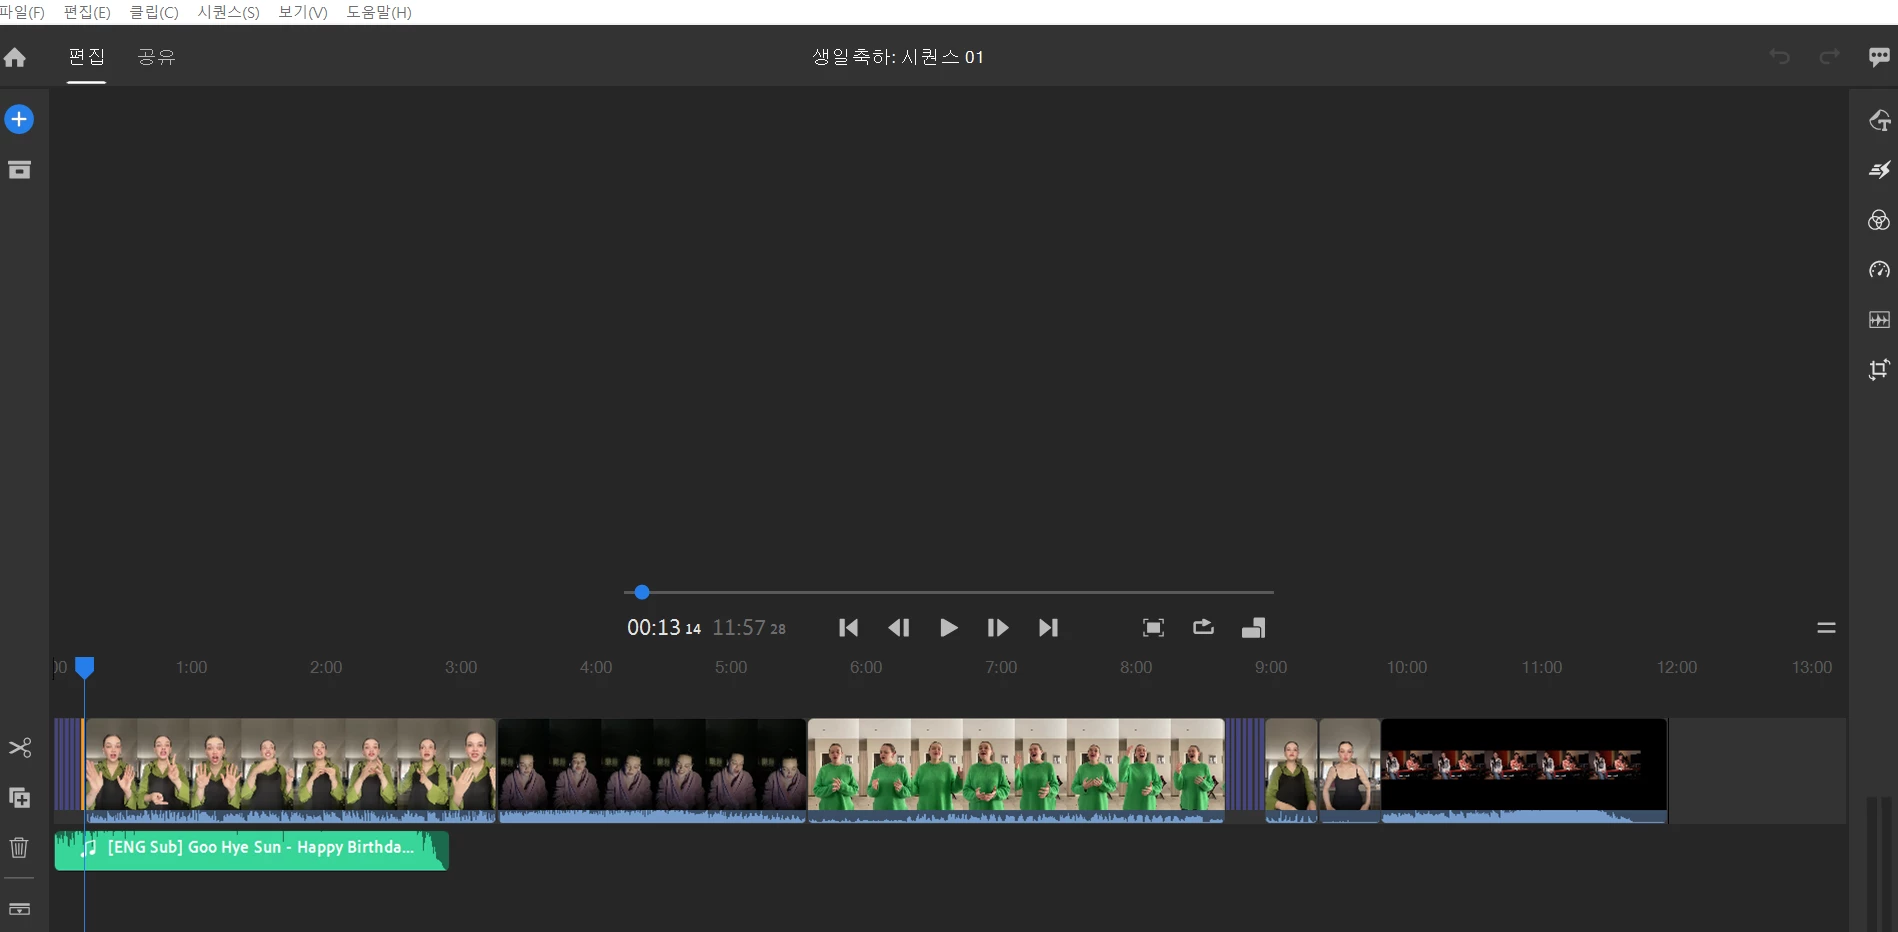Image resolution: width=1898 pixels, height=932 pixels.
Task: Open the 시퀀스(S) menu
Action: 228,12
